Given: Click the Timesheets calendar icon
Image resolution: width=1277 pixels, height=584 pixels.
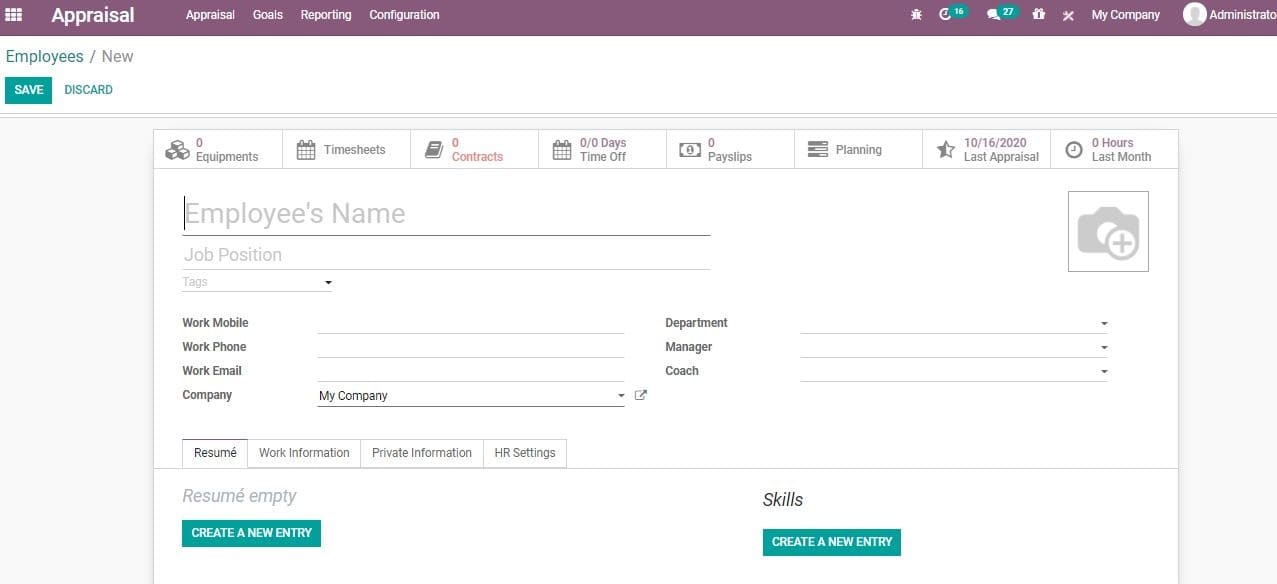Looking at the screenshot, I should pyautogui.click(x=306, y=150).
